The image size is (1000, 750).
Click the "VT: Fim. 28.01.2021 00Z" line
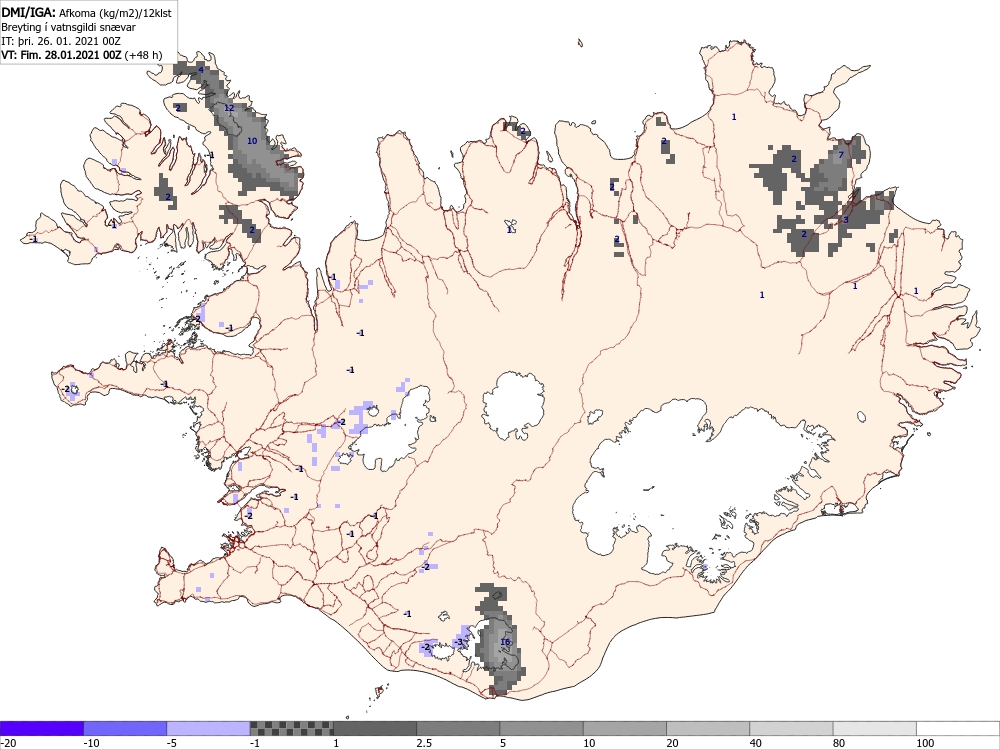(x=61, y=55)
